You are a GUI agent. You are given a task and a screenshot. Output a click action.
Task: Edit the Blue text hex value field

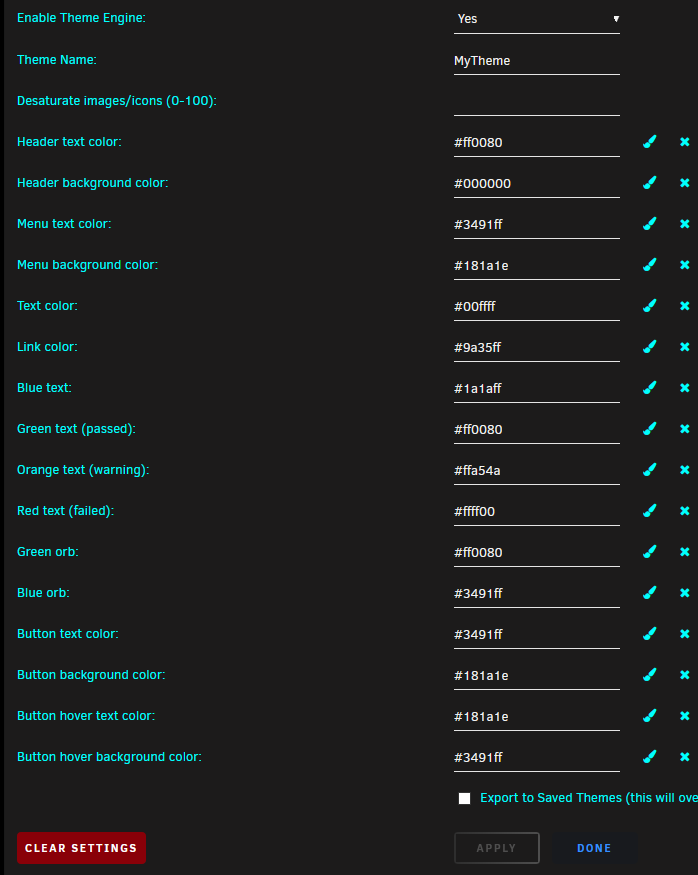pyautogui.click(x=537, y=388)
